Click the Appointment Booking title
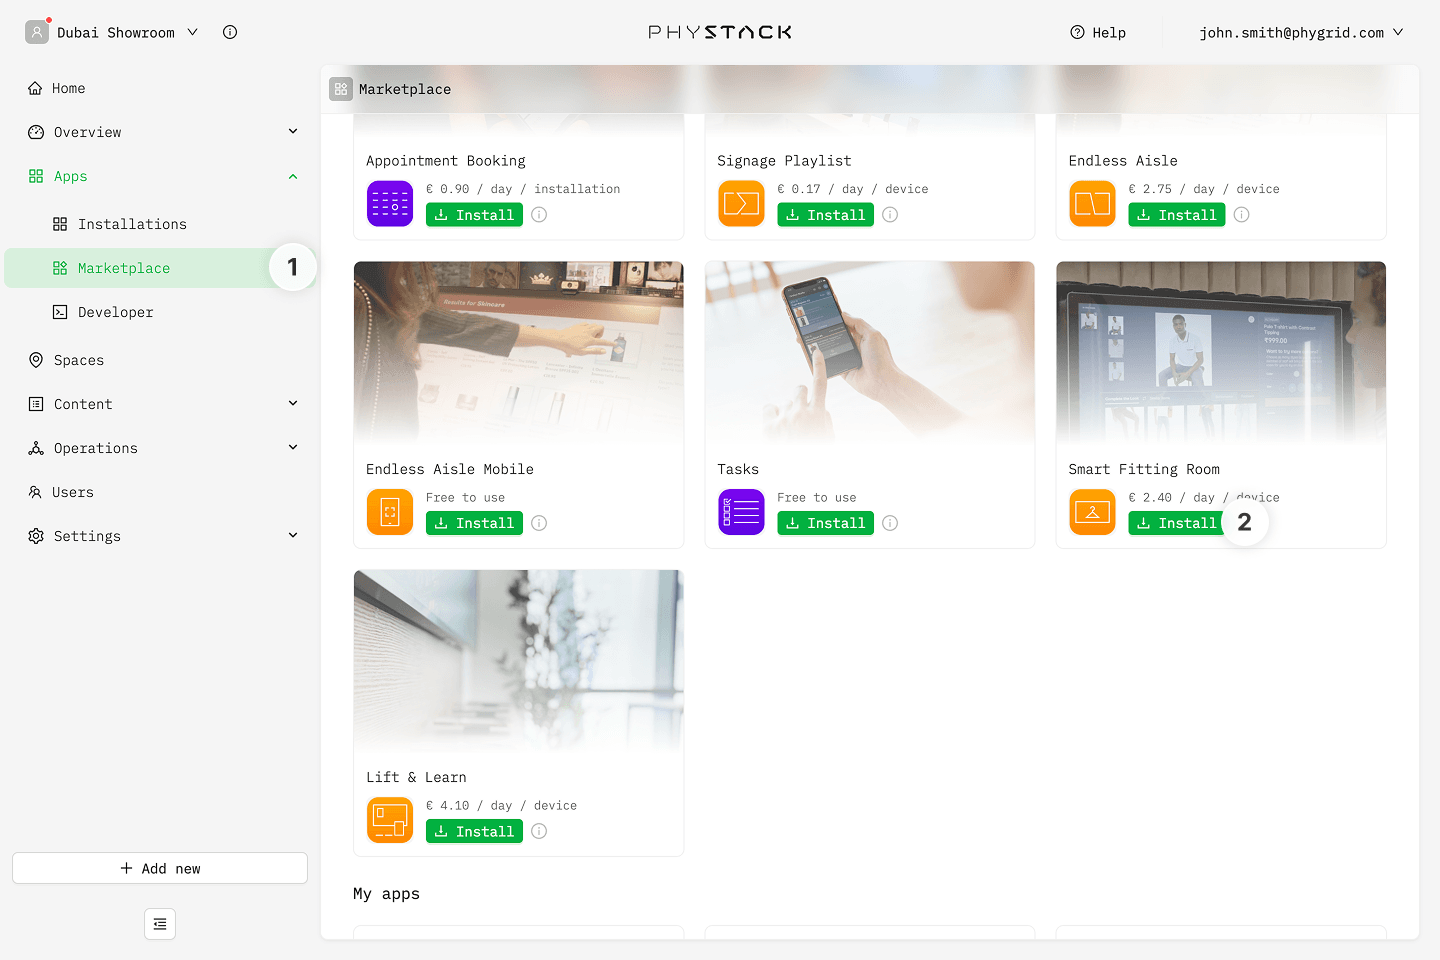1440x960 pixels. click(x=445, y=161)
